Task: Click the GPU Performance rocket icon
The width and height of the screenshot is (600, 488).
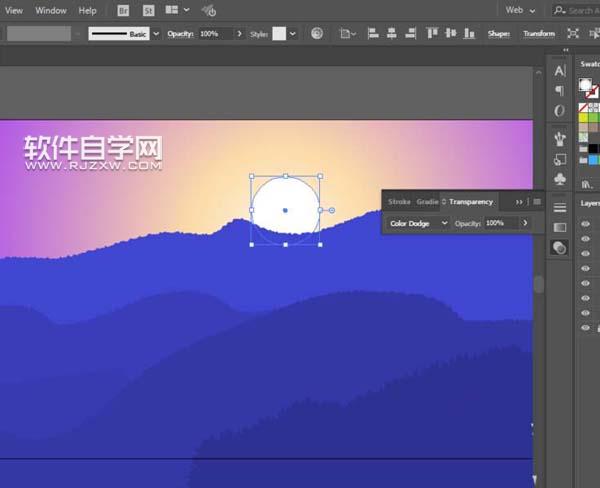Action: coord(209,11)
